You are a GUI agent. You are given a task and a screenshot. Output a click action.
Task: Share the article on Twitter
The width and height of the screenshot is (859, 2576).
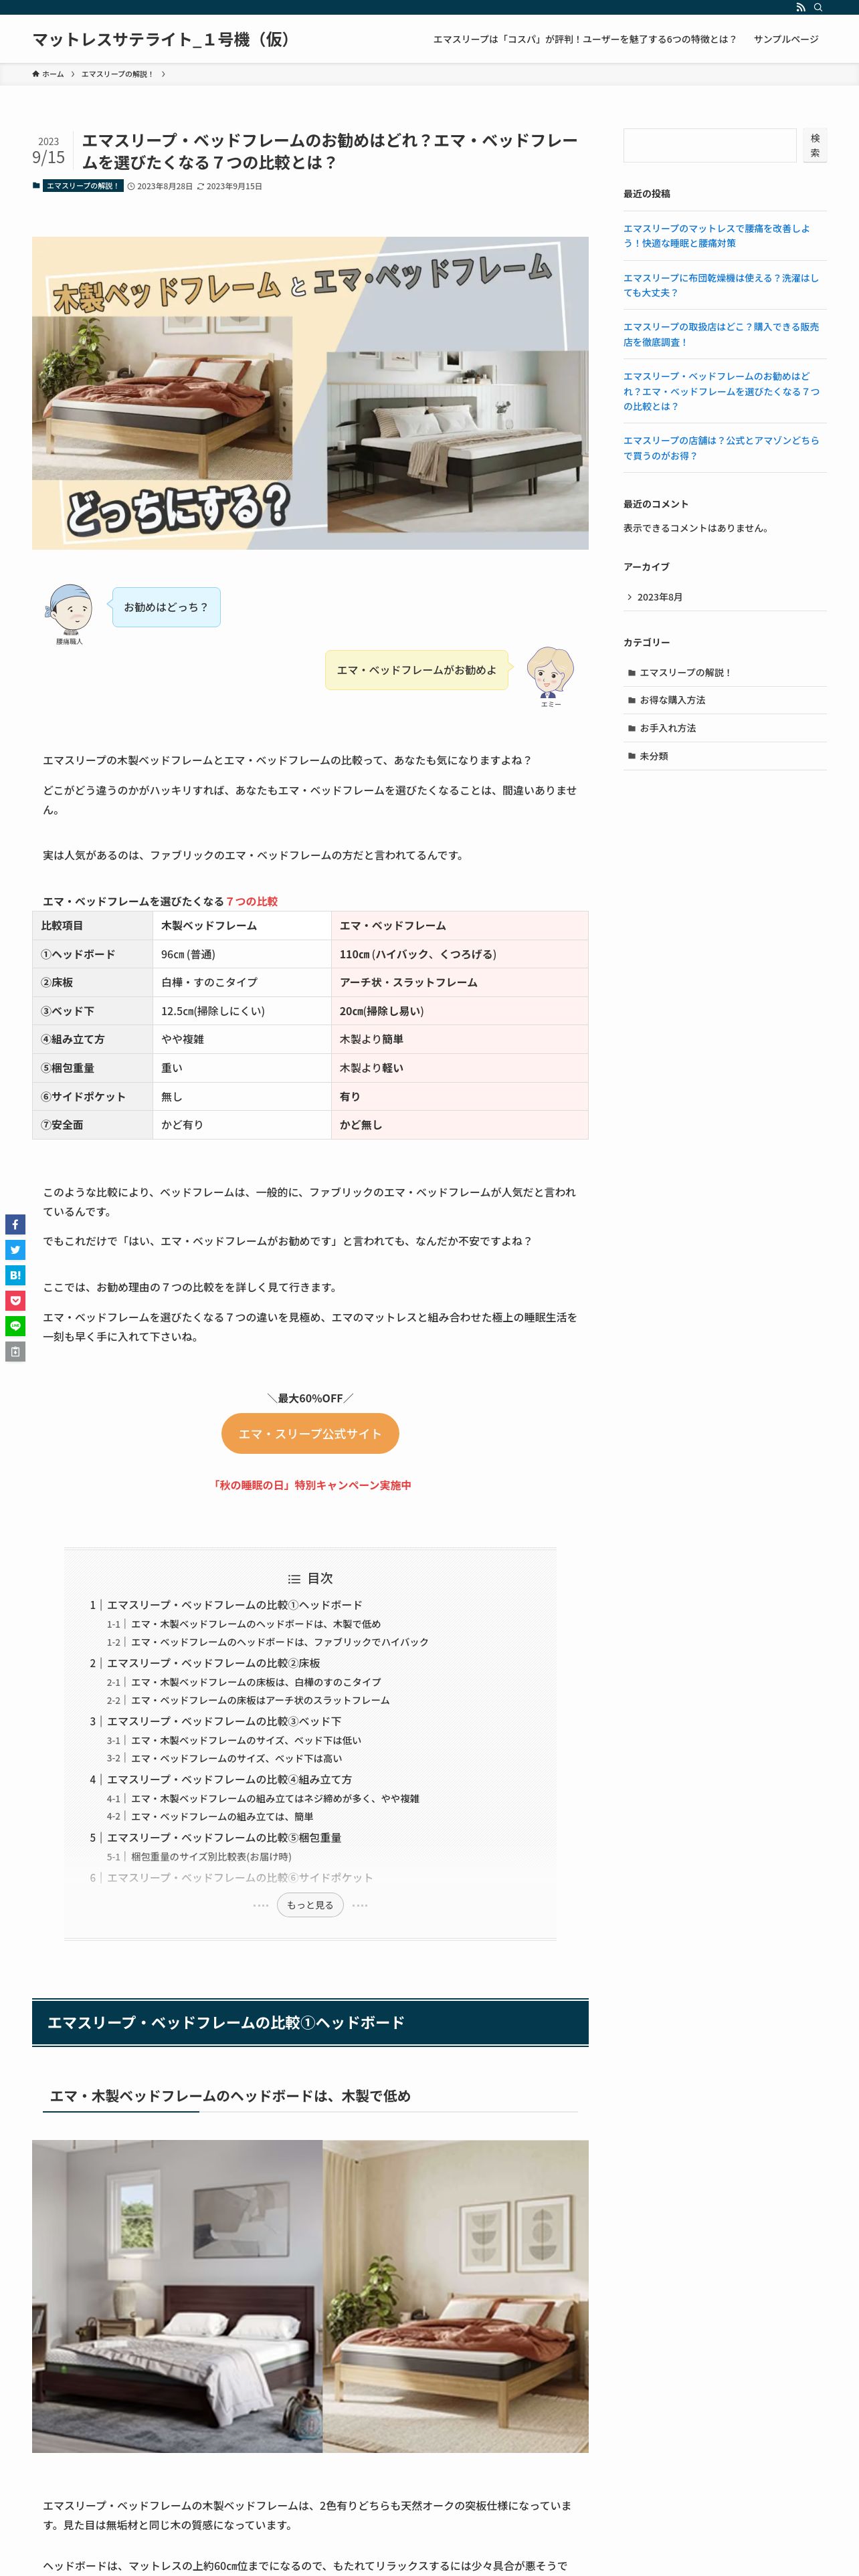pyautogui.click(x=15, y=1250)
